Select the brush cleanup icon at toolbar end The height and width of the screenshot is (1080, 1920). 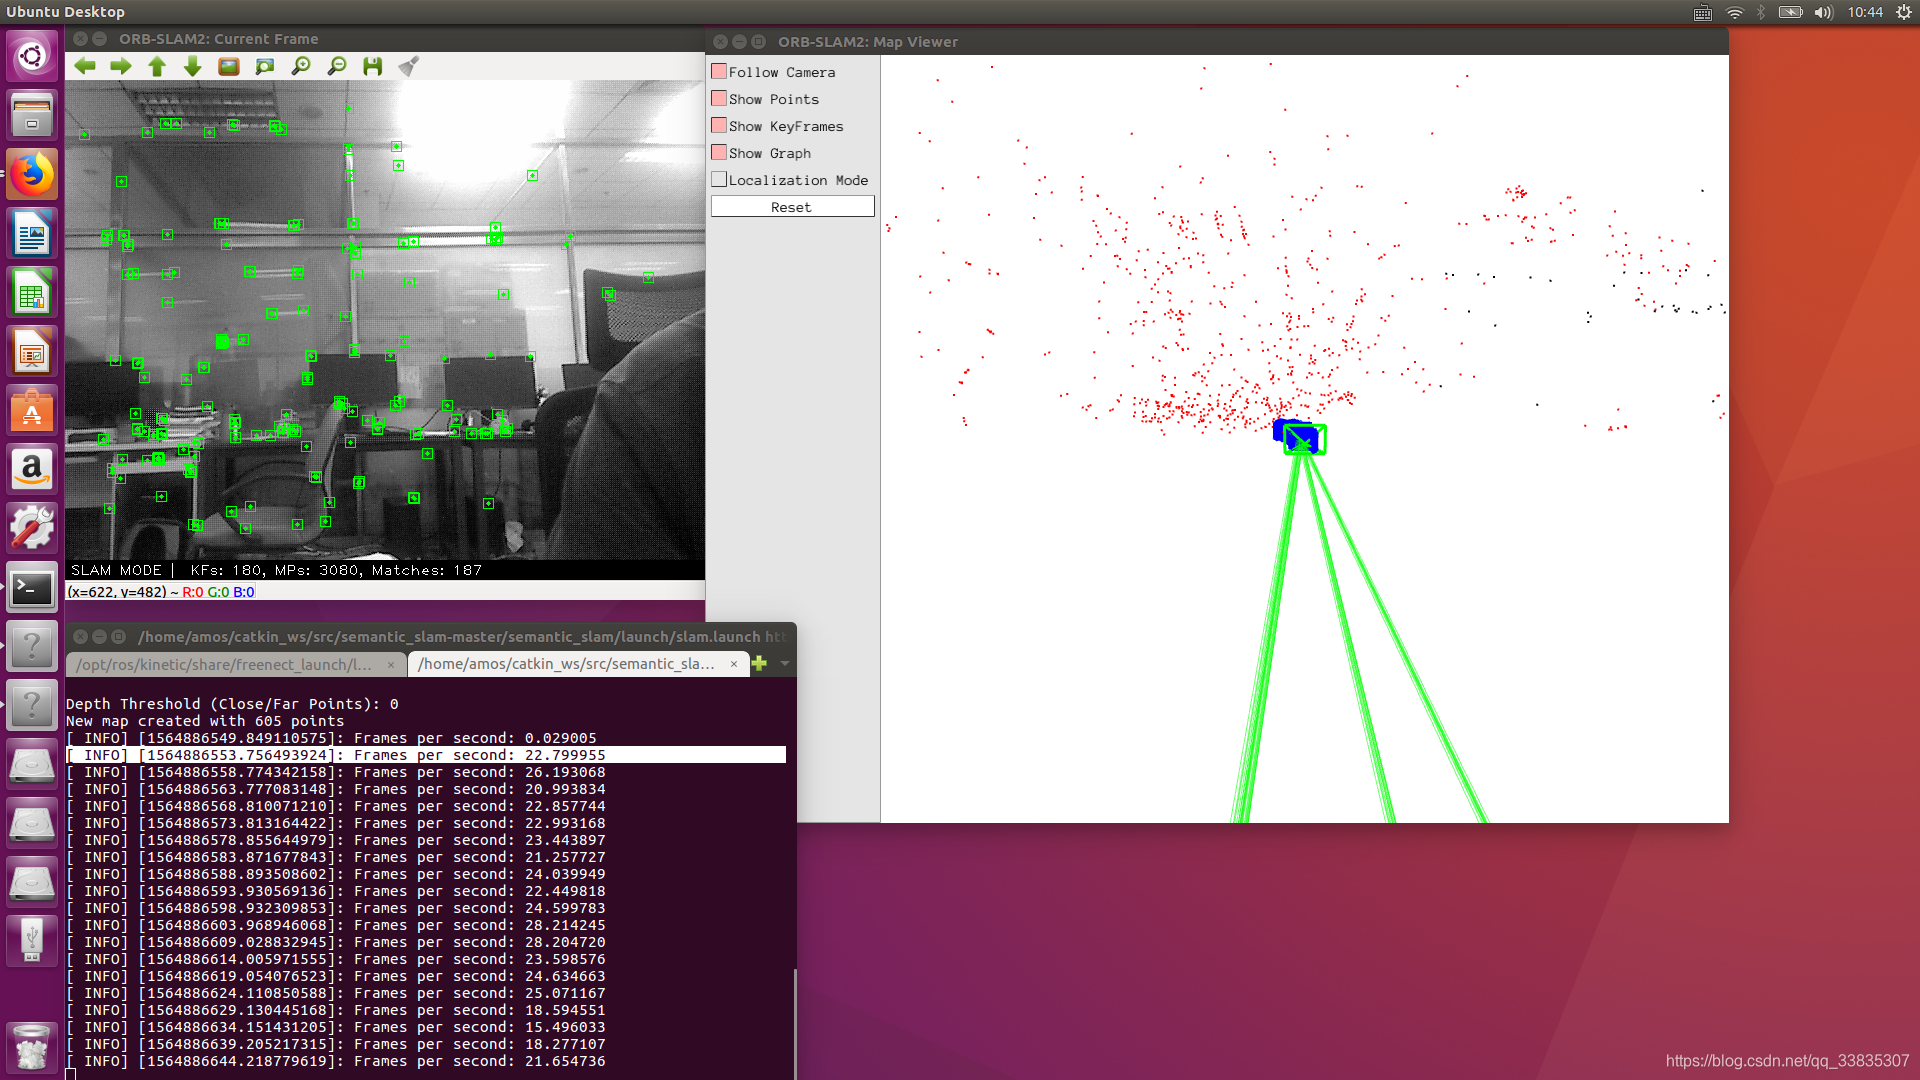[x=408, y=66]
